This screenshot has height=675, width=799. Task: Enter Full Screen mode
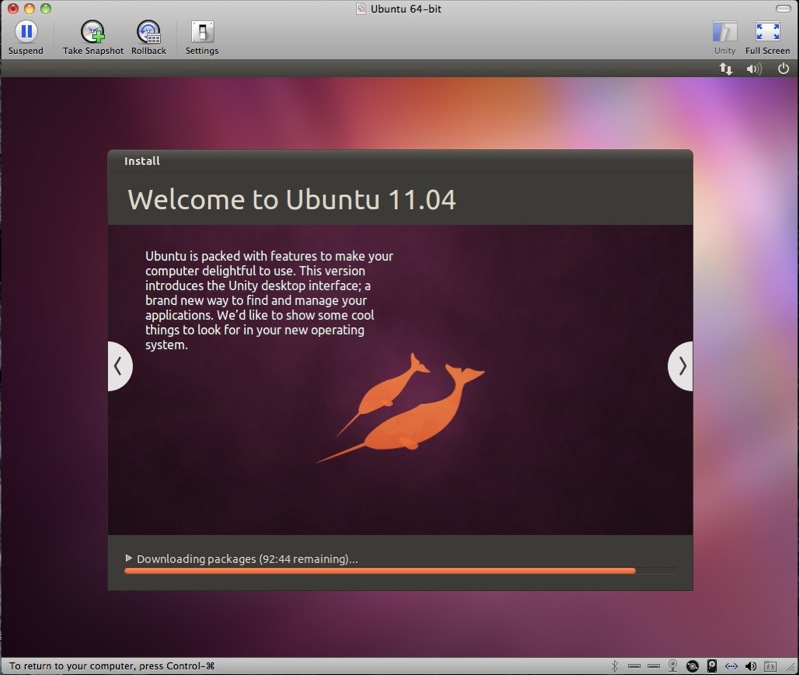coord(767,33)
